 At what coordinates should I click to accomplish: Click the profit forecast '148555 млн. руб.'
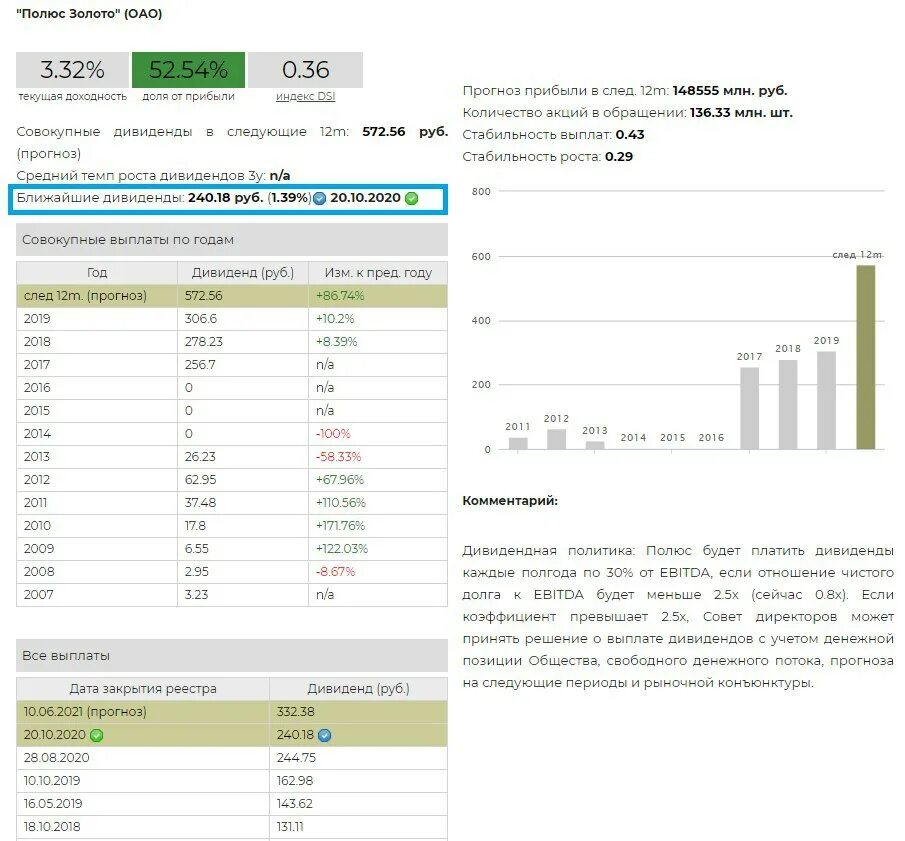click(730, 91)
